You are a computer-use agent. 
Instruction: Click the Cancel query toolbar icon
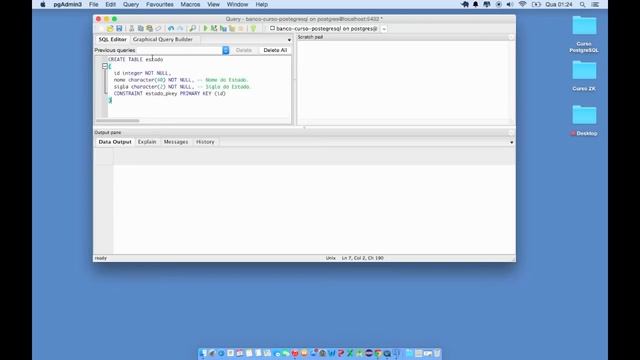(x=241, y=29)
